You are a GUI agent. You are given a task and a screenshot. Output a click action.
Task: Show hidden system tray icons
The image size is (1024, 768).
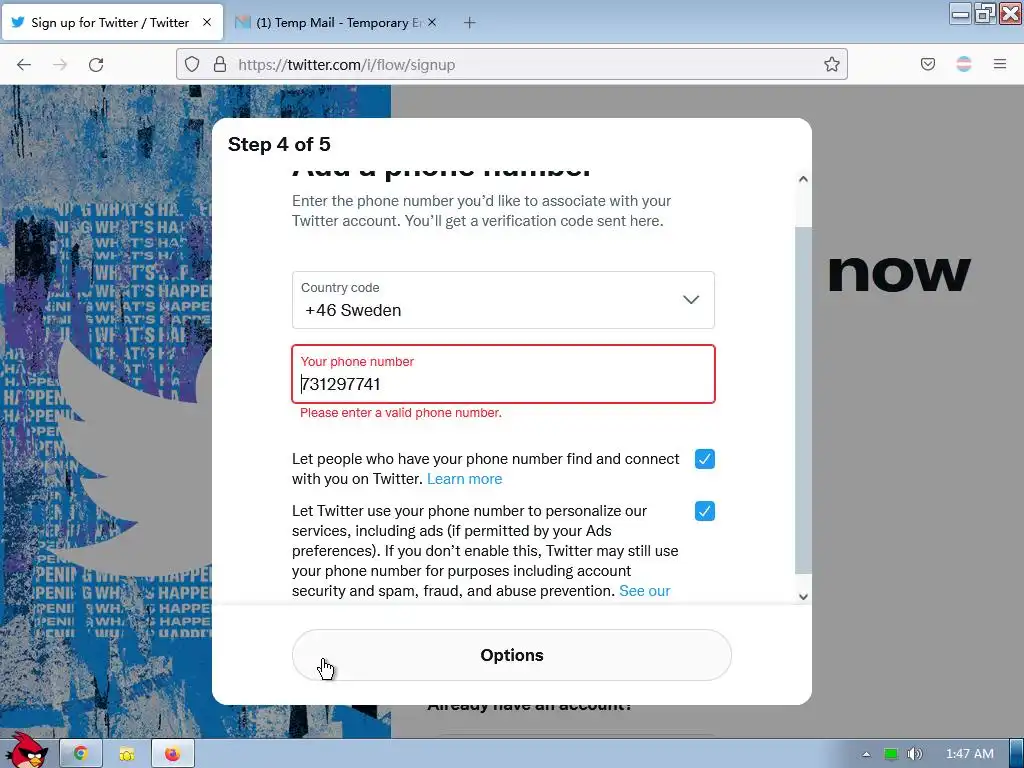coord(866,754)
